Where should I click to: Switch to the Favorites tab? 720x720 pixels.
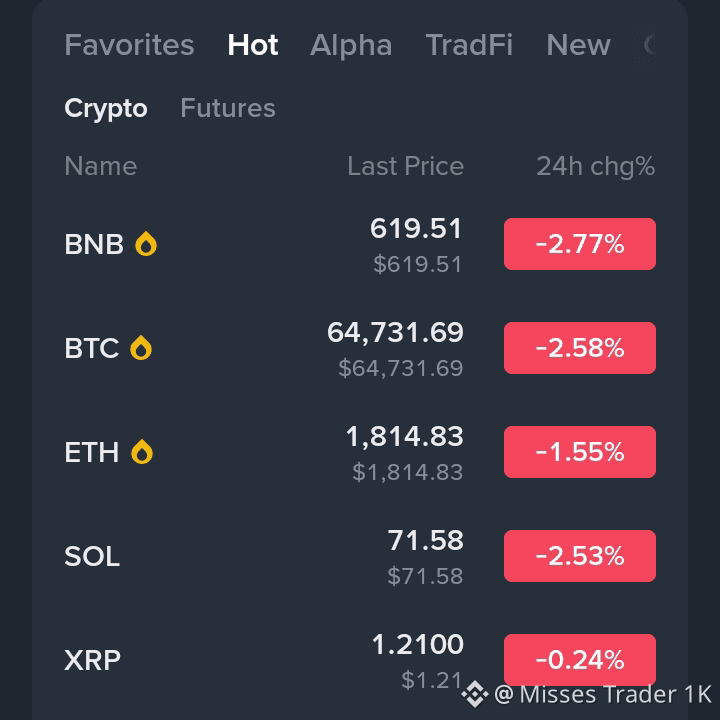pyautogui.click(x=129, y=45)
